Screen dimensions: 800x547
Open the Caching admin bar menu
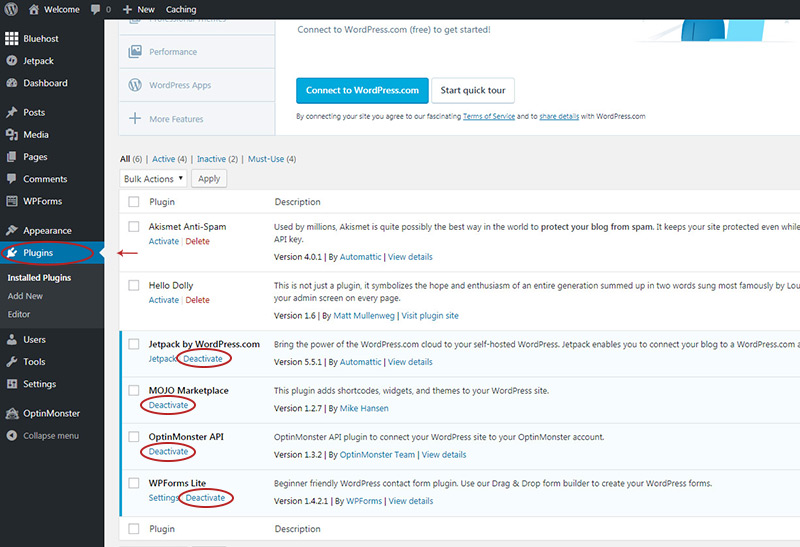point(181,9)
